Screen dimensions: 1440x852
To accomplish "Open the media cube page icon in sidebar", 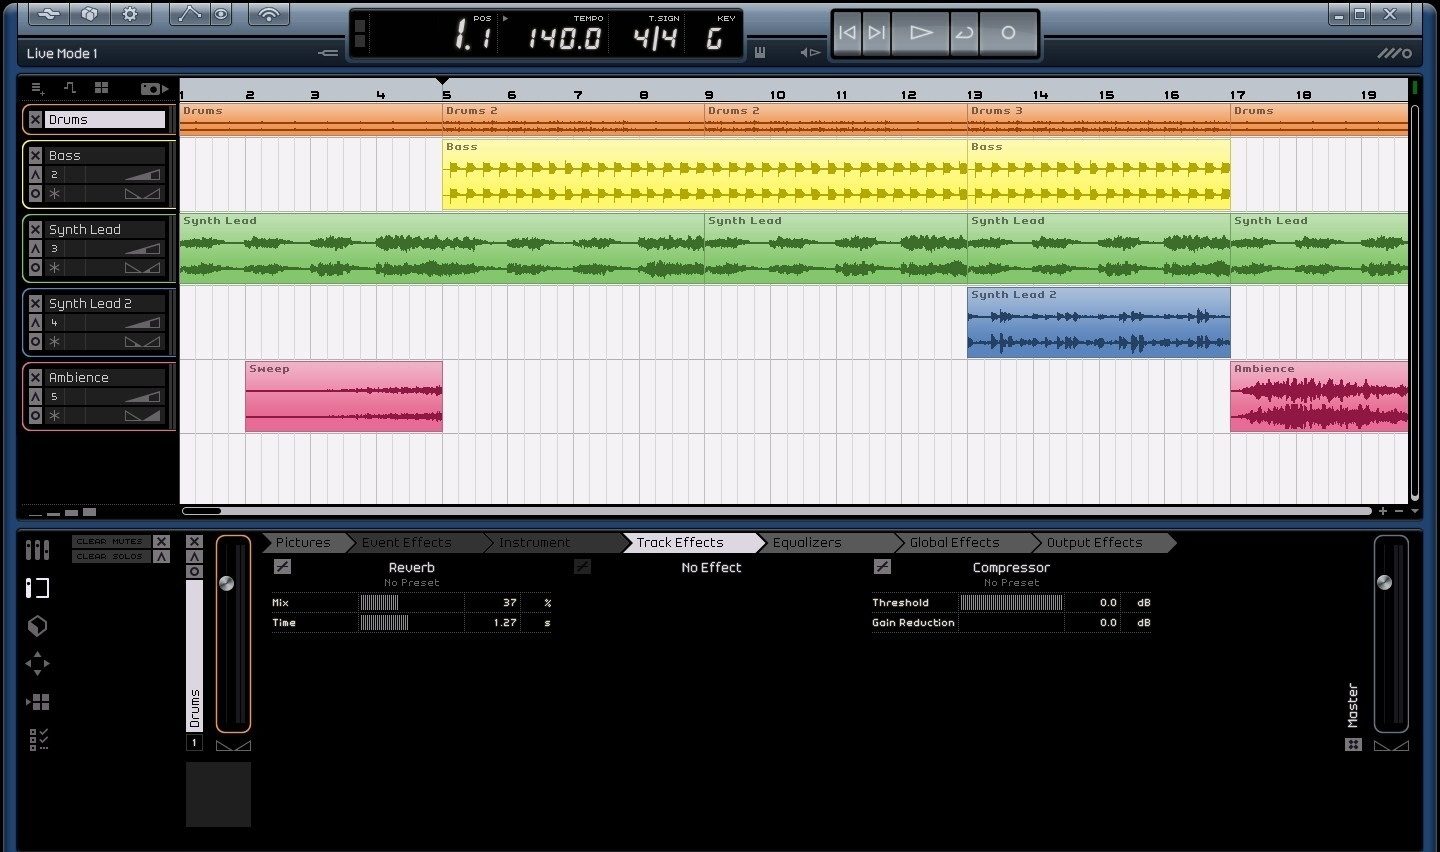I will (x=37, y=626).
